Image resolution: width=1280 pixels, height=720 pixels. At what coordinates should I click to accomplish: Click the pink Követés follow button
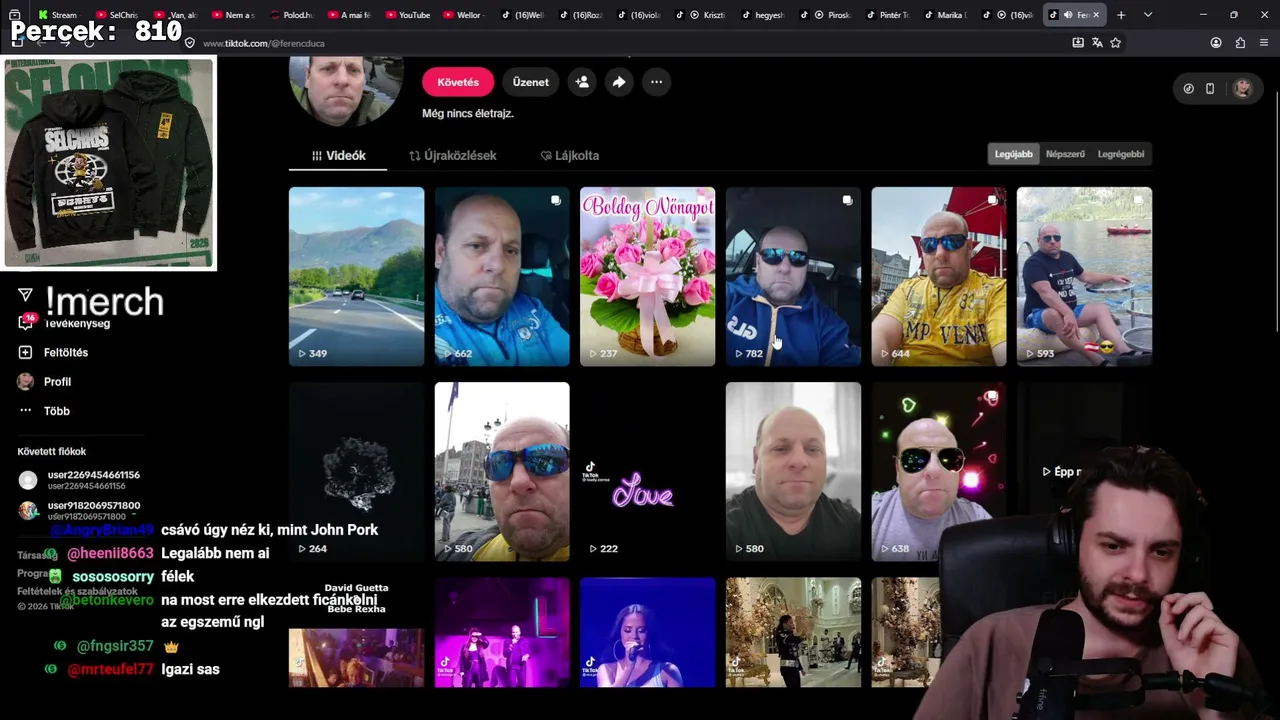(x=458, y=82)
